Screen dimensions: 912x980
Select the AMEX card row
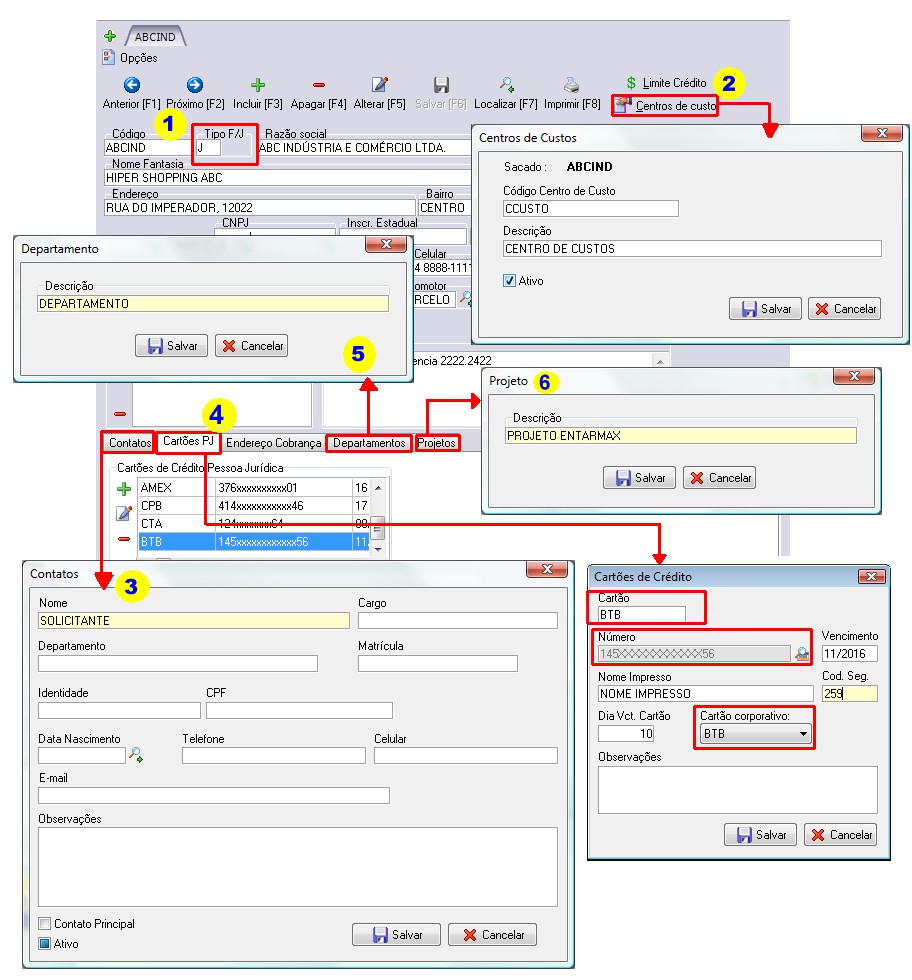point(254,488)
